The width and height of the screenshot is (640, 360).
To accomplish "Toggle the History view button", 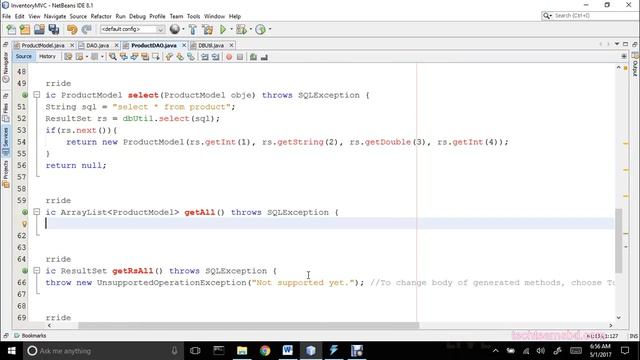I will point(47,57).
